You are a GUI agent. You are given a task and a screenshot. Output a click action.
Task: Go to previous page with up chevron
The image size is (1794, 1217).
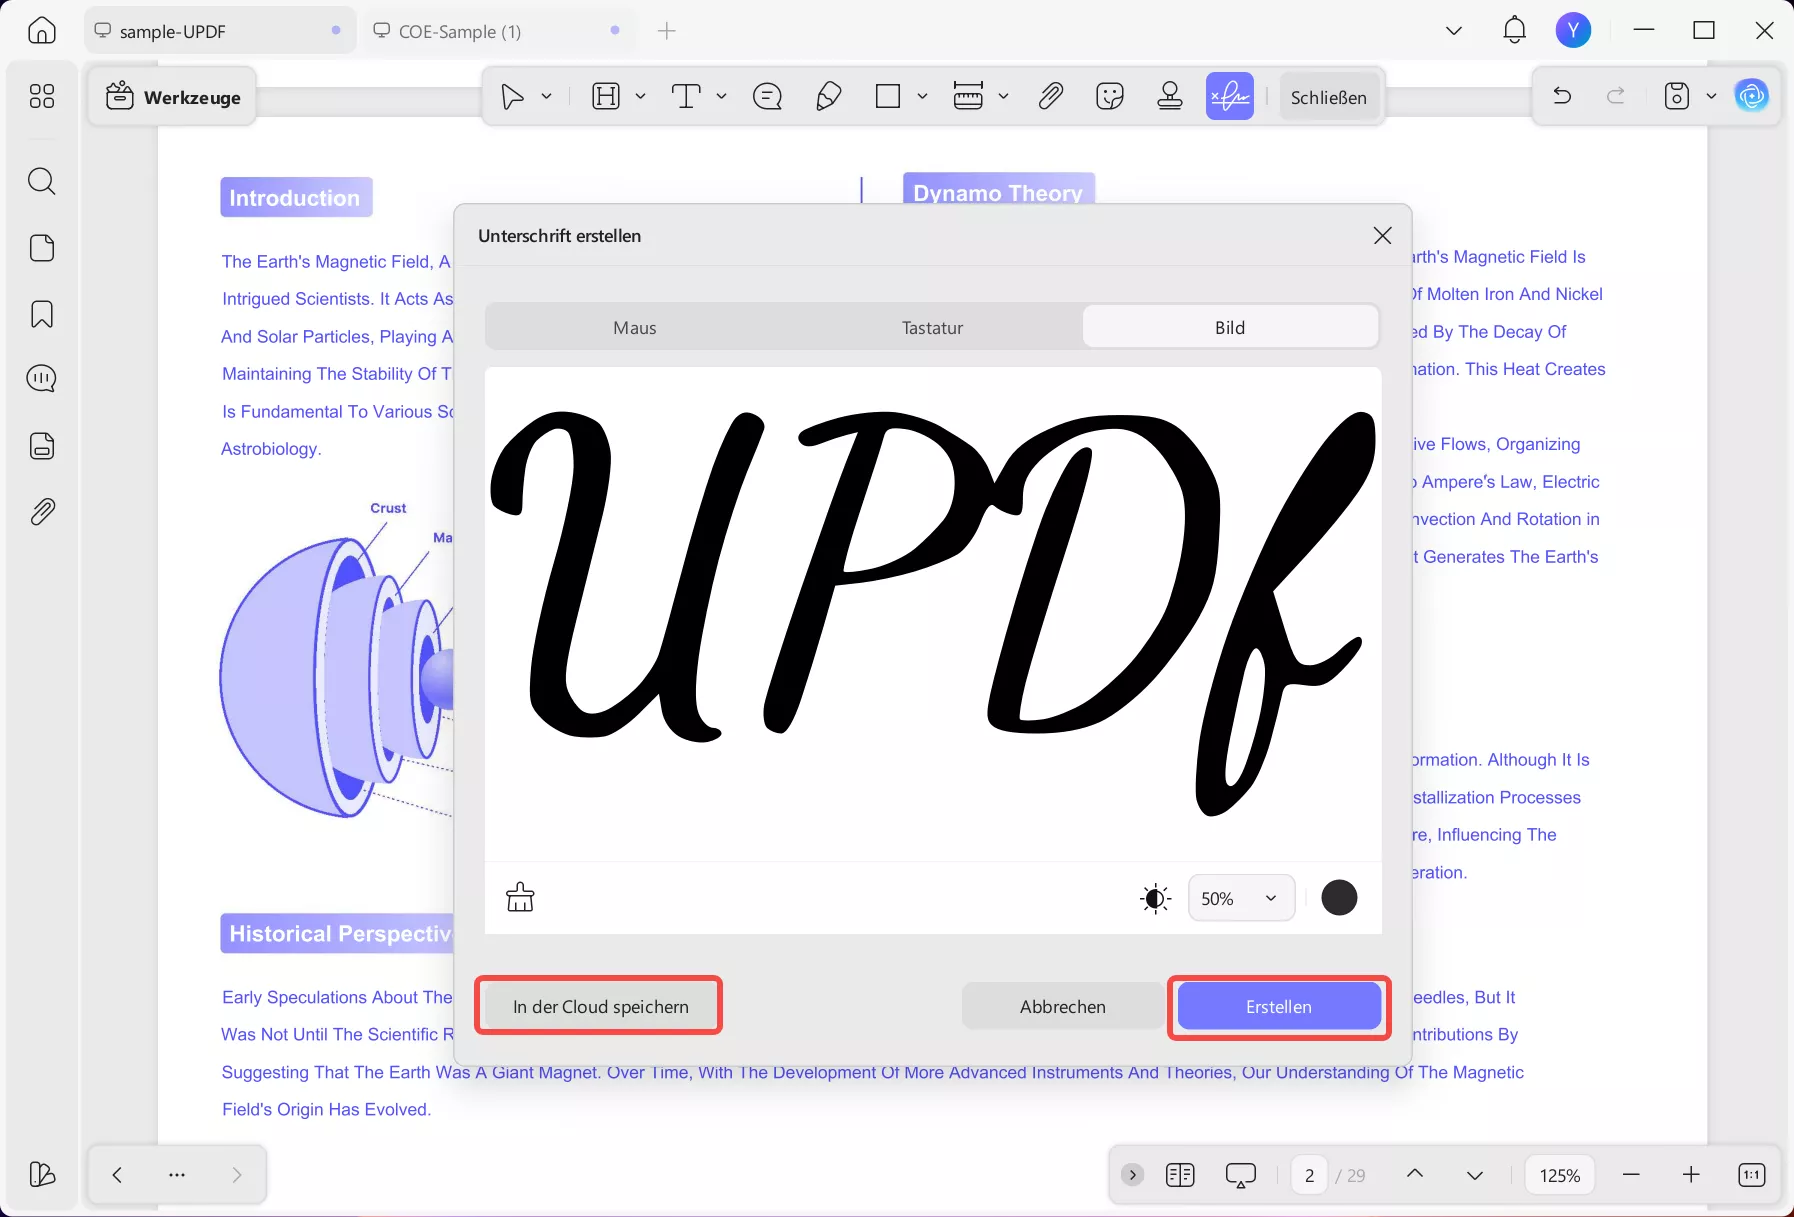click(1415, 1175)
